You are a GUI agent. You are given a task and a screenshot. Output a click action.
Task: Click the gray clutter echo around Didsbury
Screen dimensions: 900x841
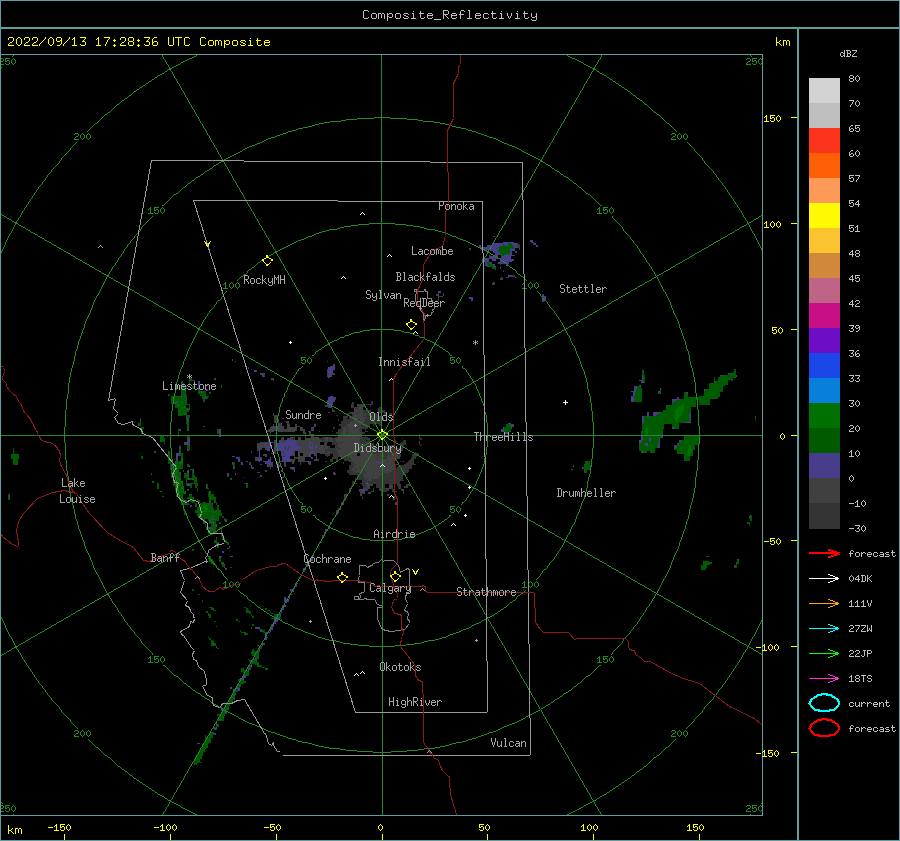tap(376, 451)
